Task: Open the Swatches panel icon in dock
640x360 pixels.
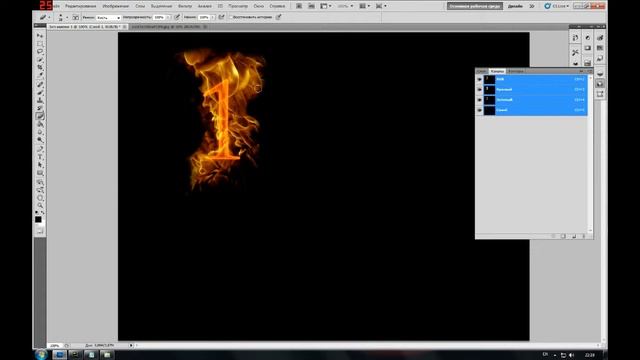Action: pyautogui.click(x=600, y=48)
